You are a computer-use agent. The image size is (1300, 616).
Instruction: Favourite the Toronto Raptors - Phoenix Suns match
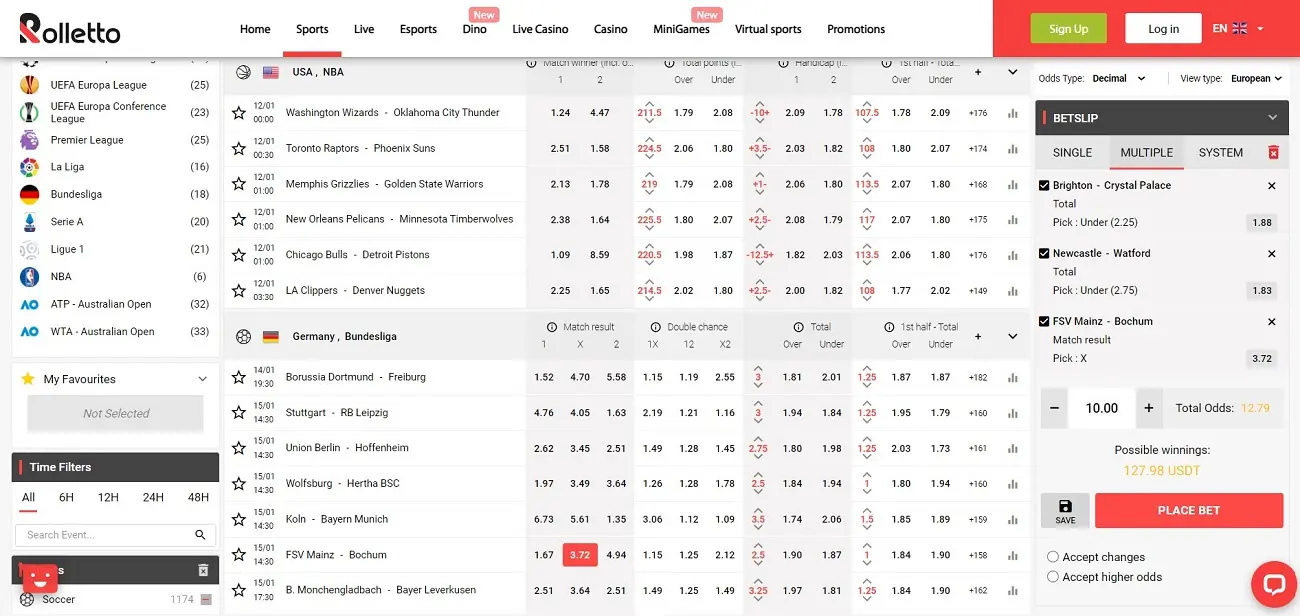coord(238,149)
